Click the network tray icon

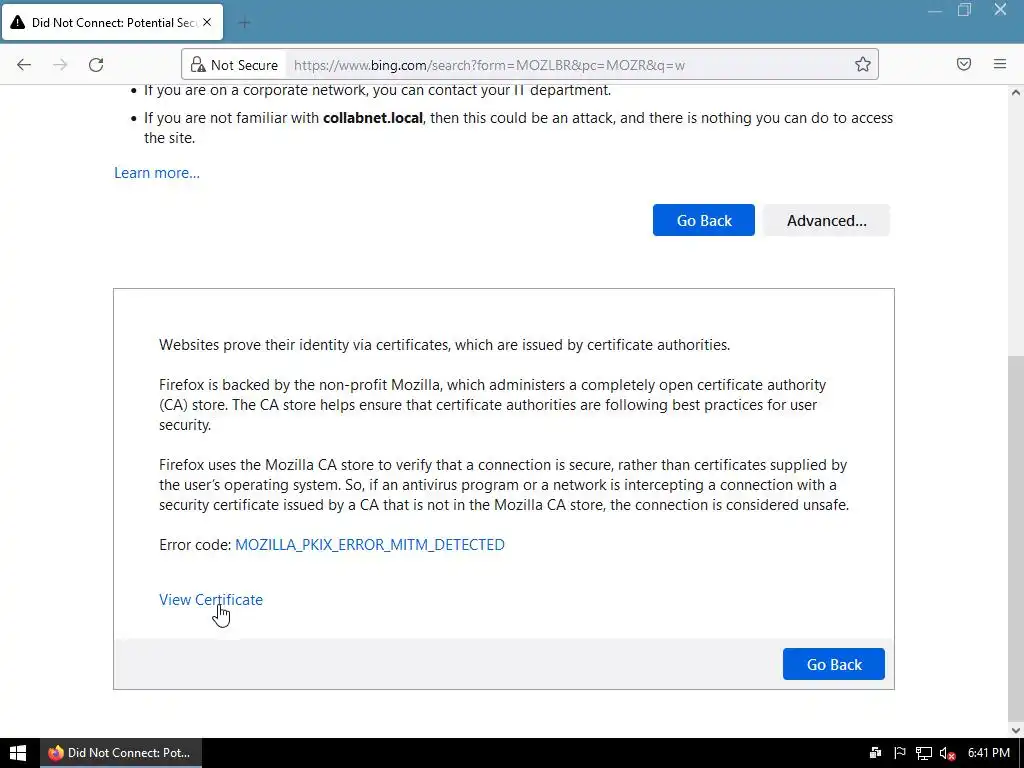[923, 754]
